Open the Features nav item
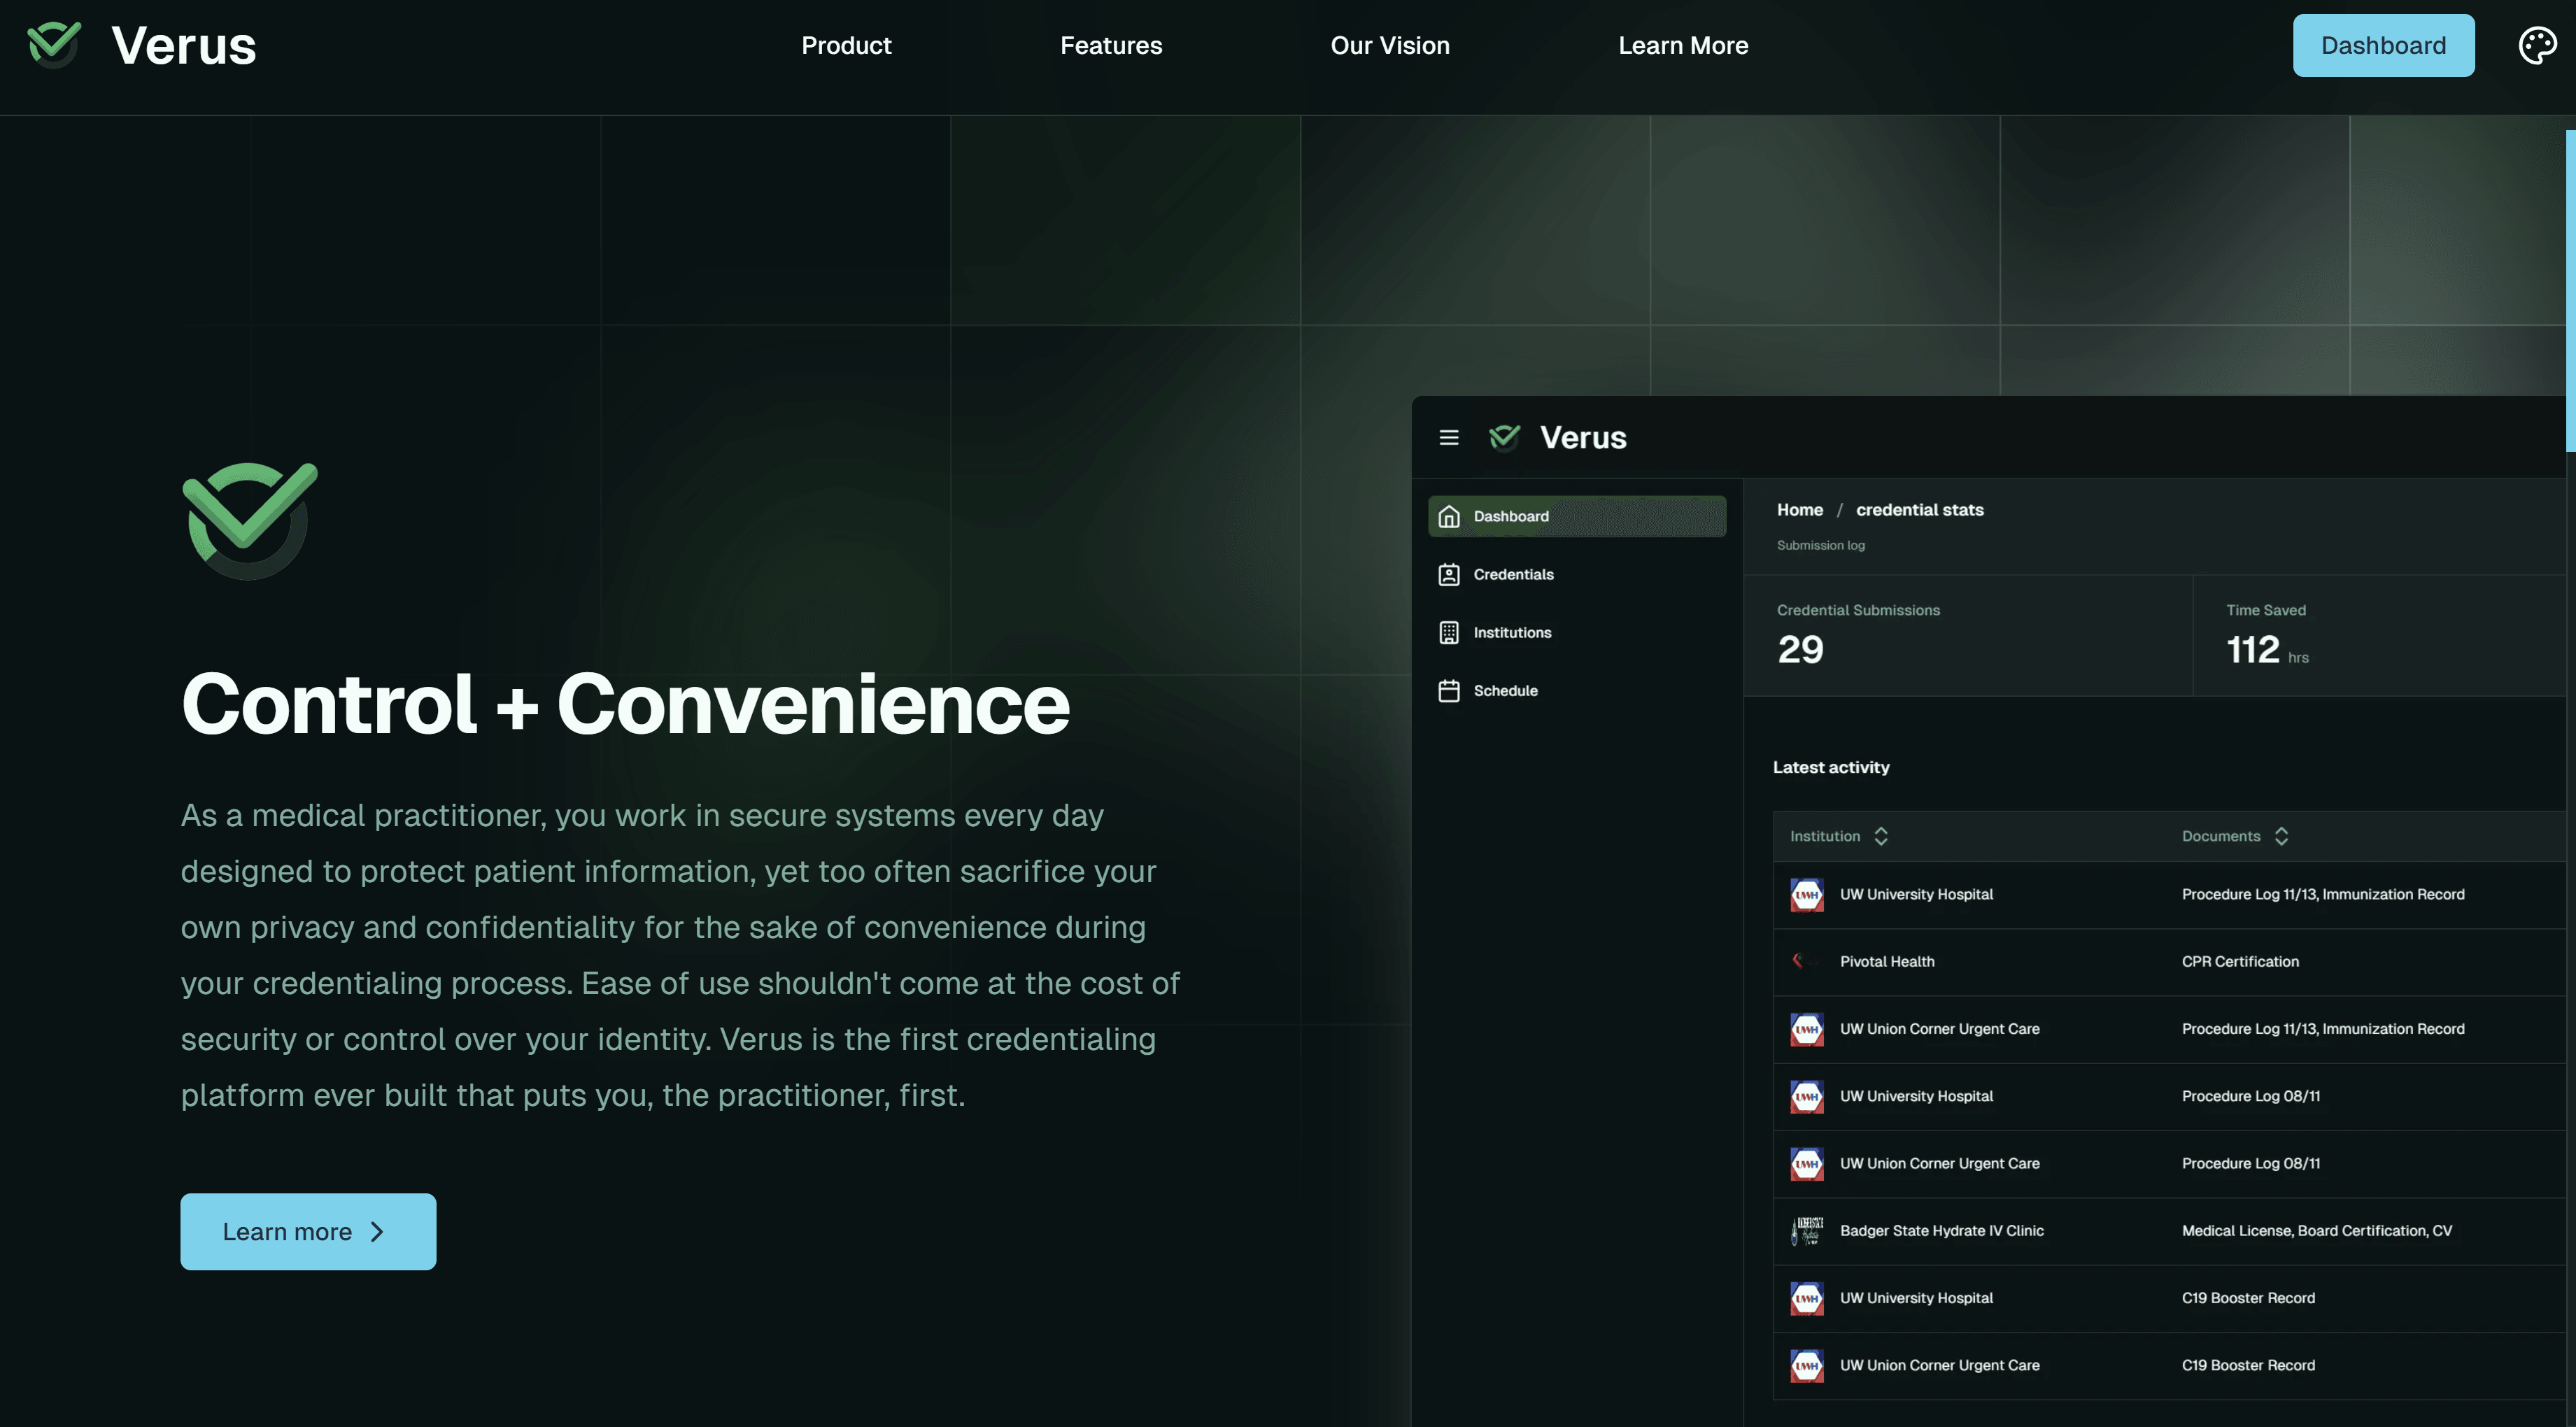The width and height of the screenshot is (2576, 1427). tap(1110, 45)
